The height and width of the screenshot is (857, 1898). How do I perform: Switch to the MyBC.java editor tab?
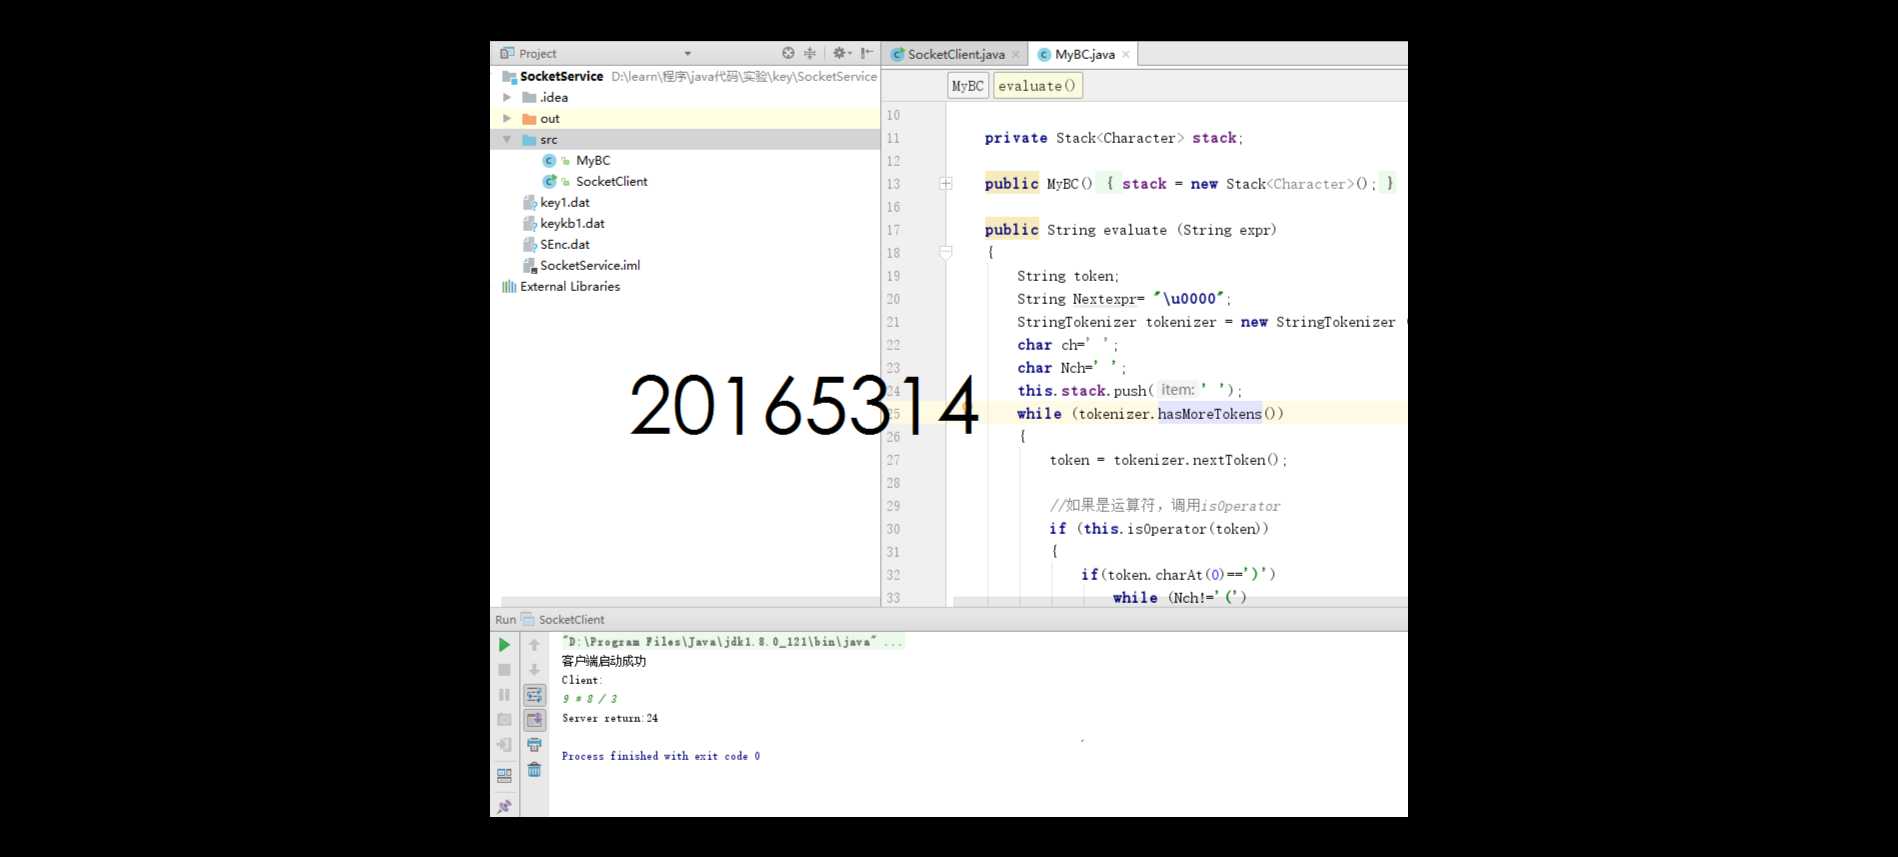[x=1085, y=54]
